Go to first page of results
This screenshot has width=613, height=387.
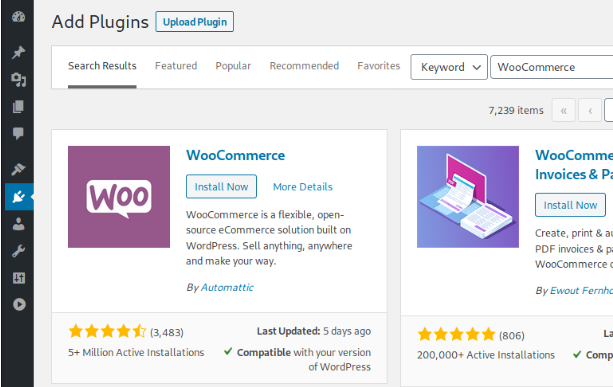[x=563, y=110]
